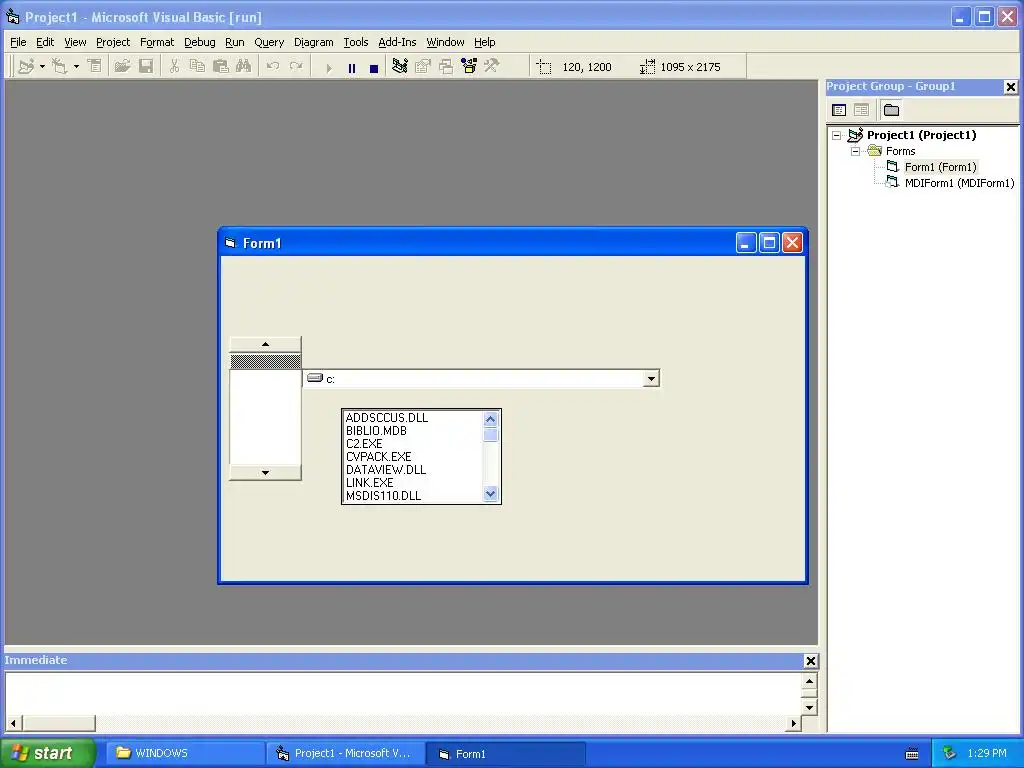Screen dimensions: 1024x768
Task: Click the Start (play) toolbar button
Action: tap(329, 67)
